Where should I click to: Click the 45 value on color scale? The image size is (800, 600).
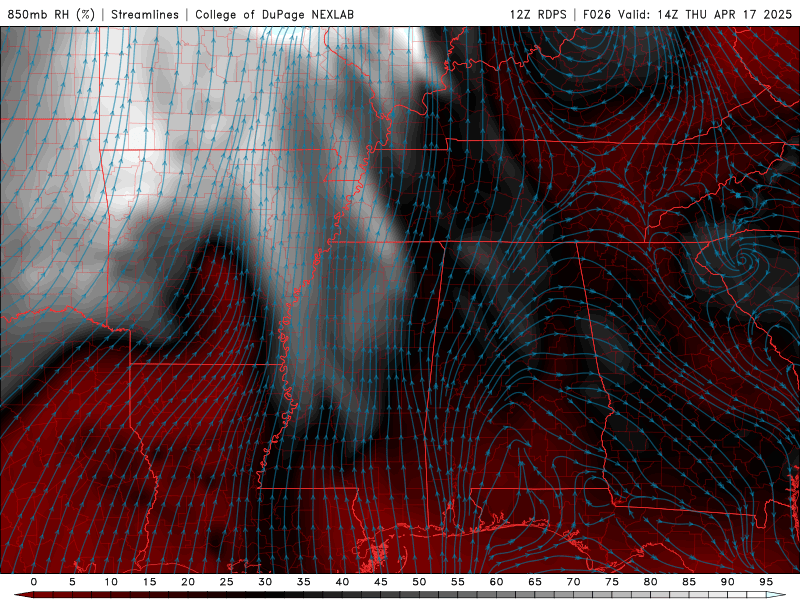381,582
